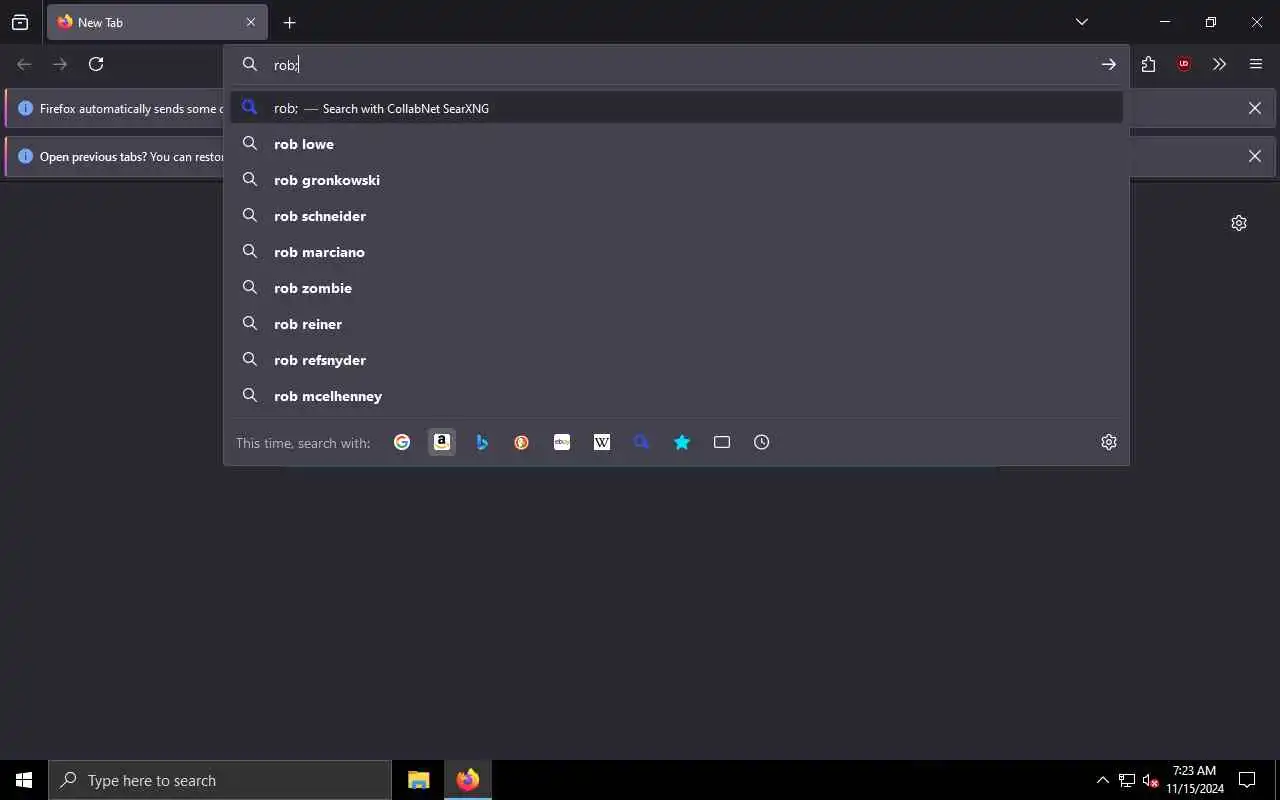This screenshot has width=1280, height=800.
Task: Click Firefox icon in taskbar
Action: tap(467, 780)
